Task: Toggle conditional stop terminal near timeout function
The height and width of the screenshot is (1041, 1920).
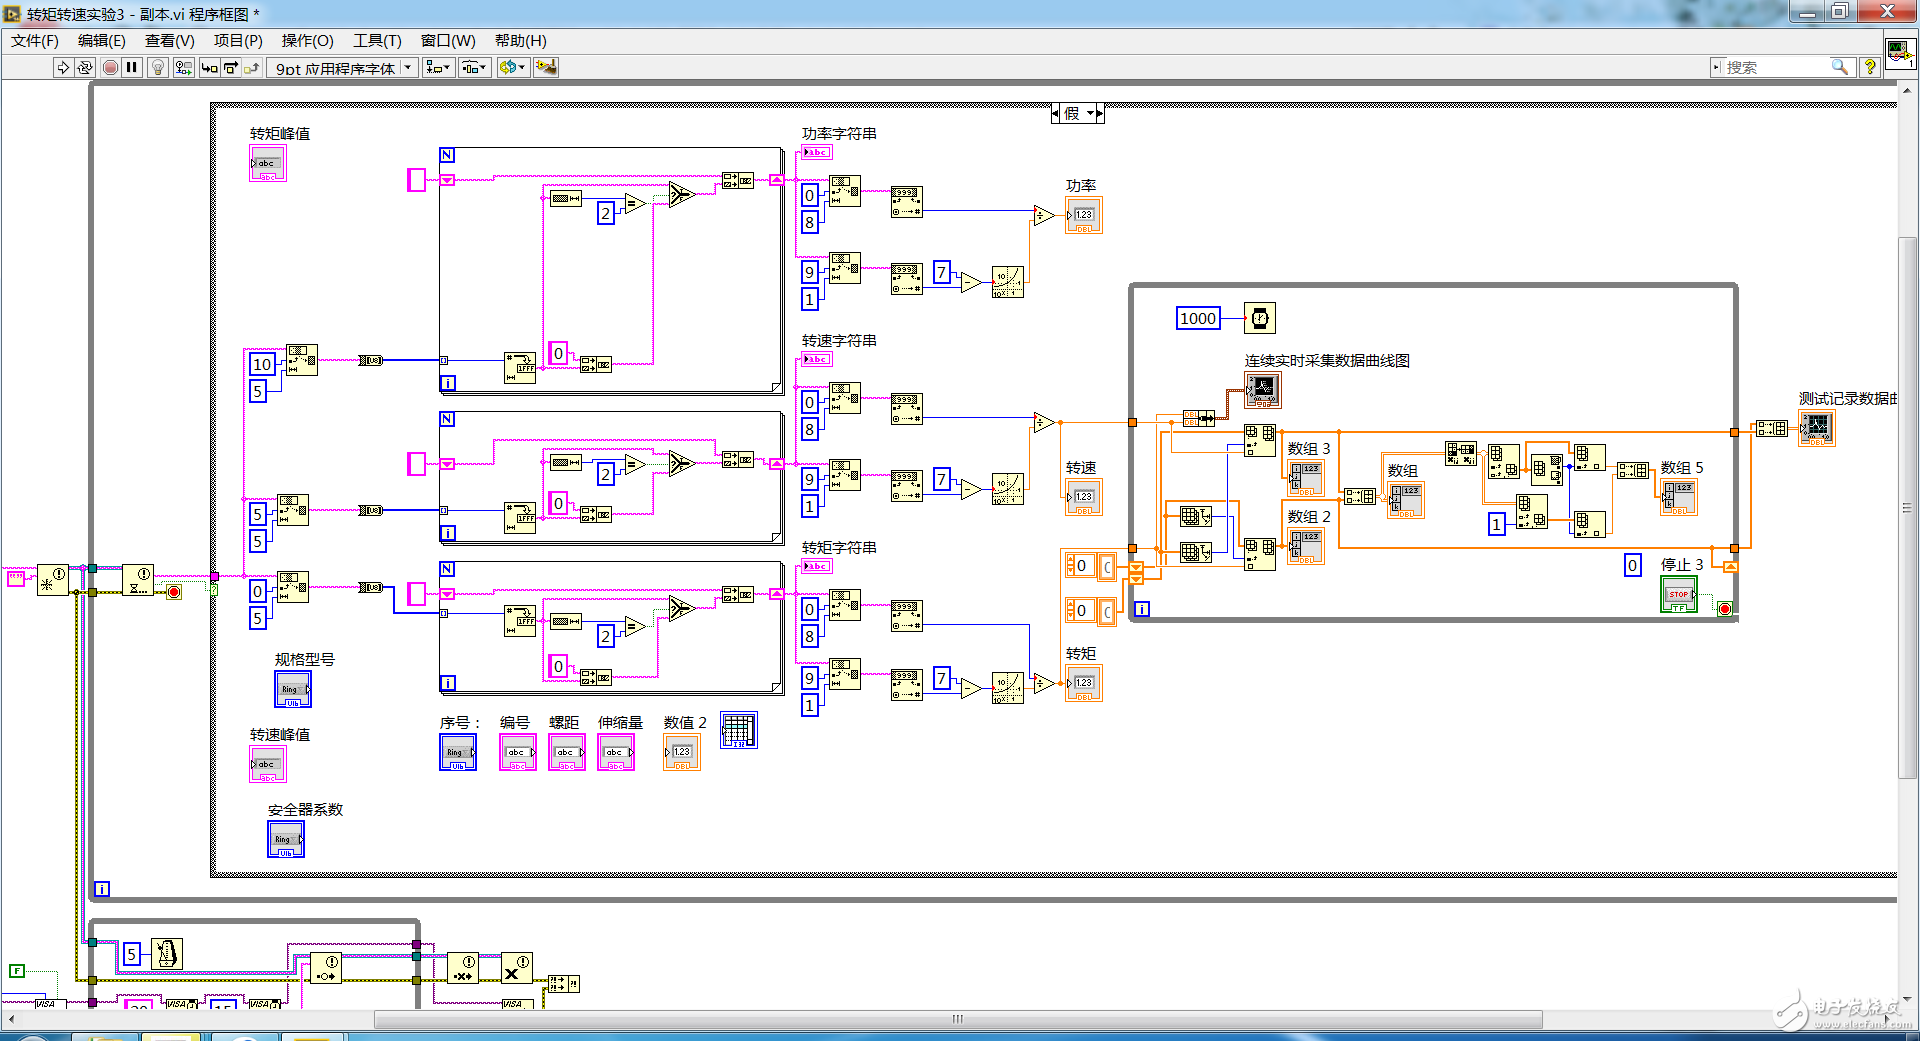Action: tap(173, 592)
